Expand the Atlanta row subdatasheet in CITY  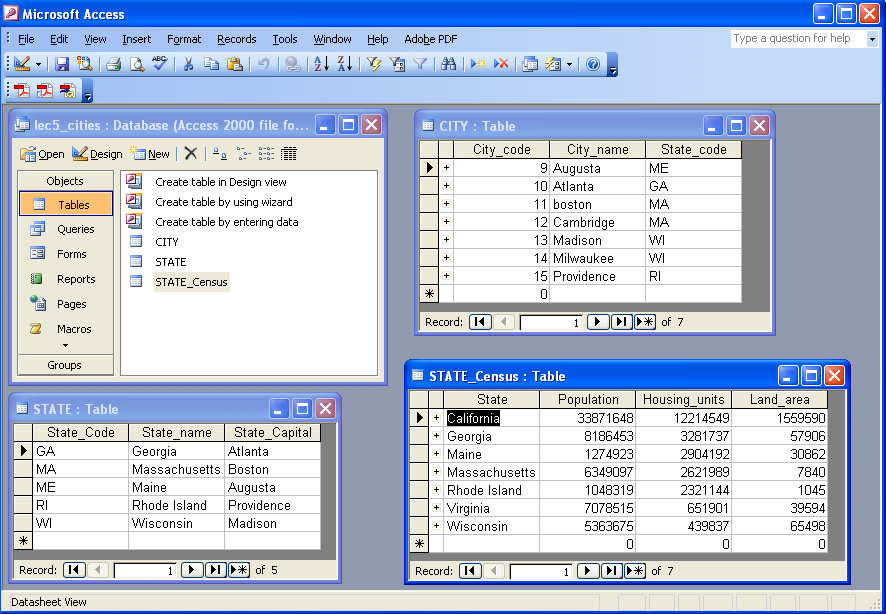tap(446, 186)
